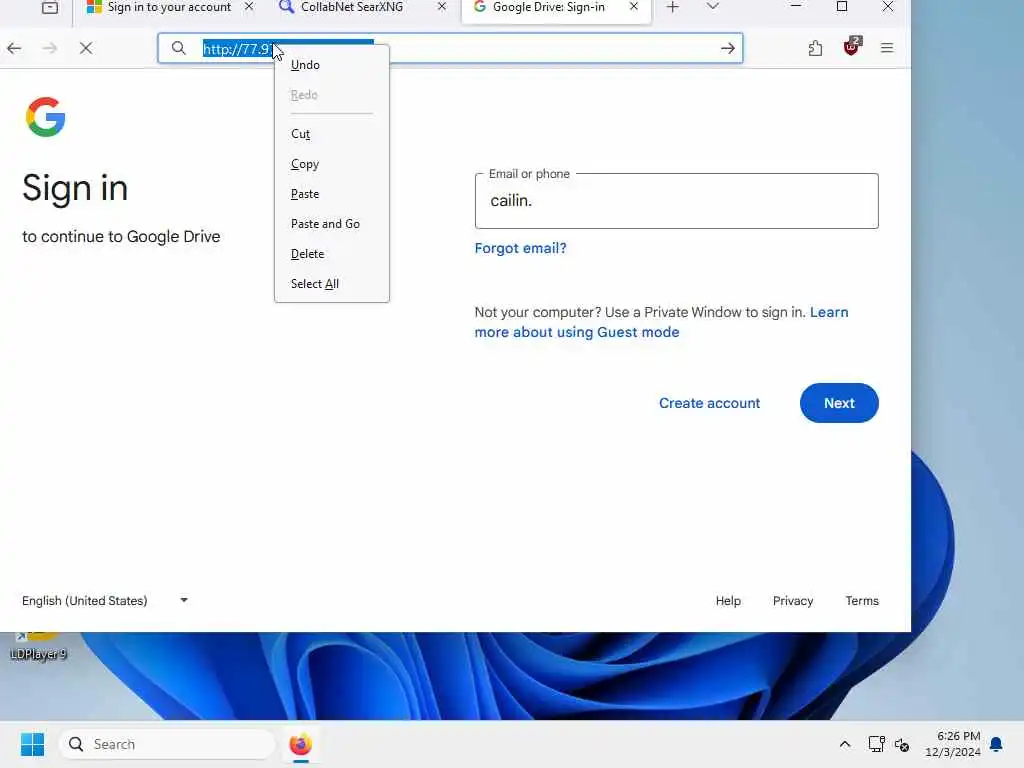The image size is (1024, 768).
Task: Expand the list all tabs chevron
Action: coord(712,7)
